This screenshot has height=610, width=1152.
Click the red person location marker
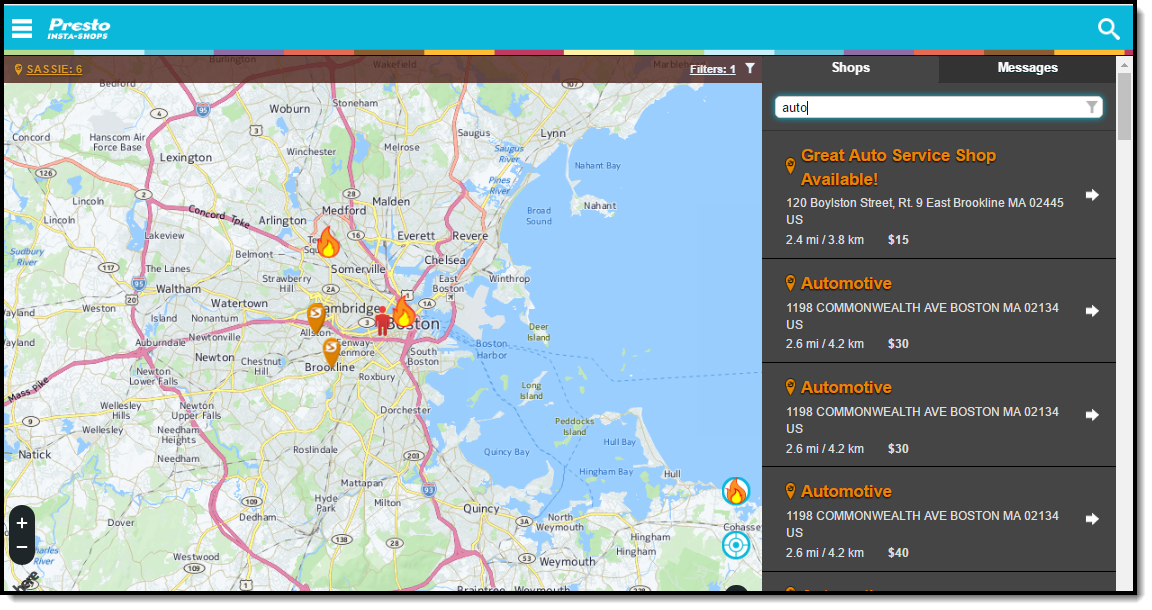(x=382, y=322)
